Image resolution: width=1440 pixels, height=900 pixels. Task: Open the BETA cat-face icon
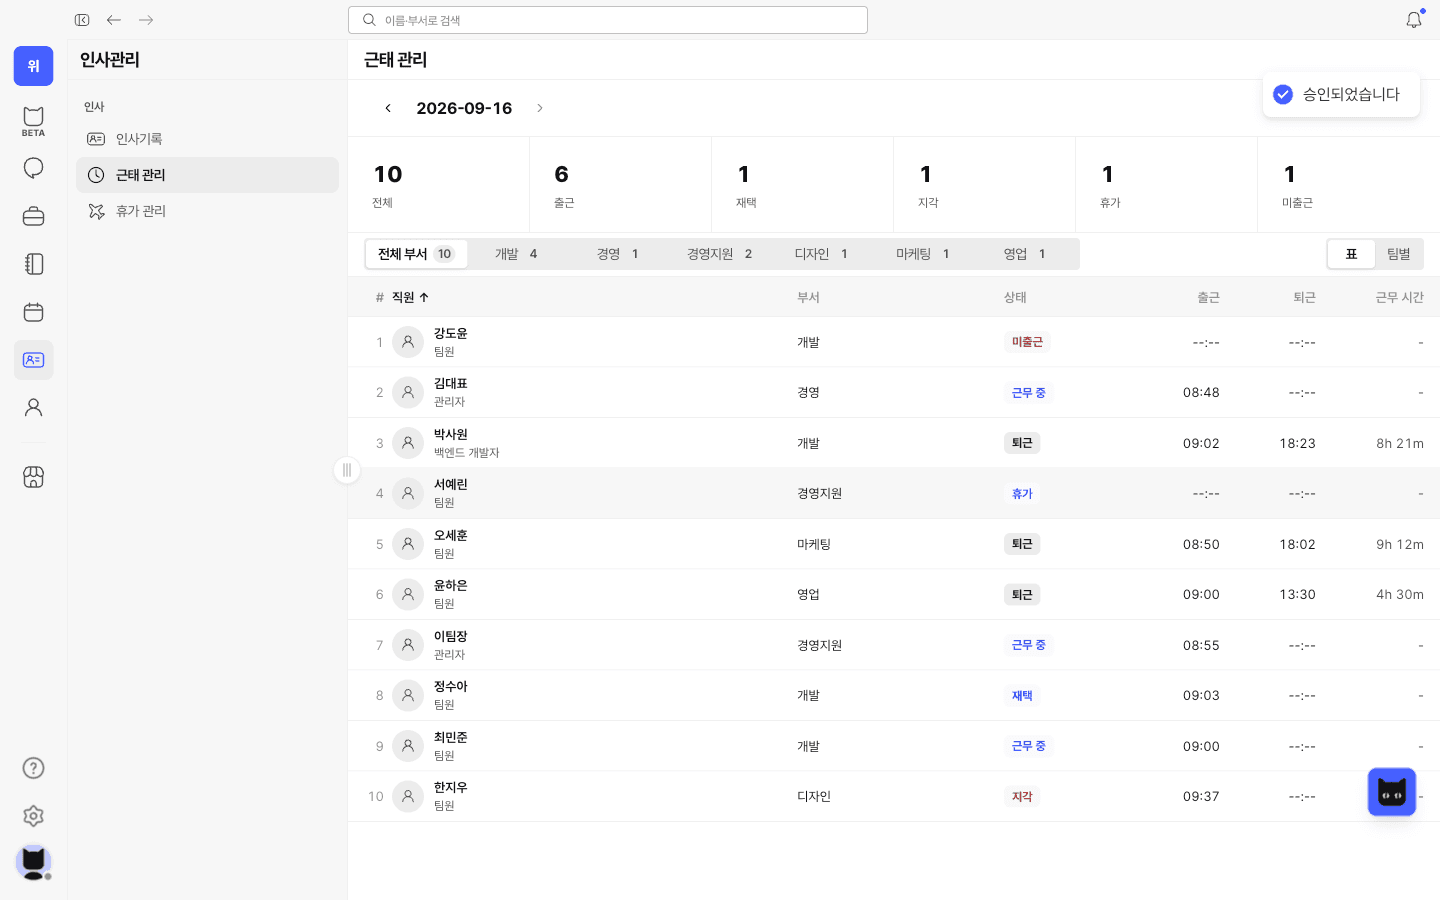pyautogui.click(x=33, y=120)
